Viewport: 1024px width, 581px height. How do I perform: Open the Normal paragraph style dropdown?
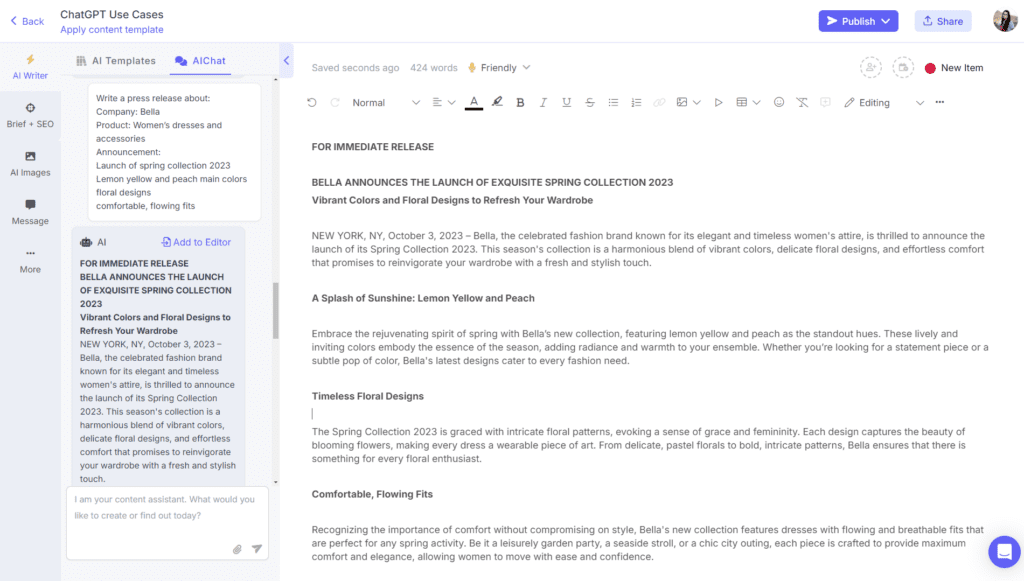(x=385, y=102)
